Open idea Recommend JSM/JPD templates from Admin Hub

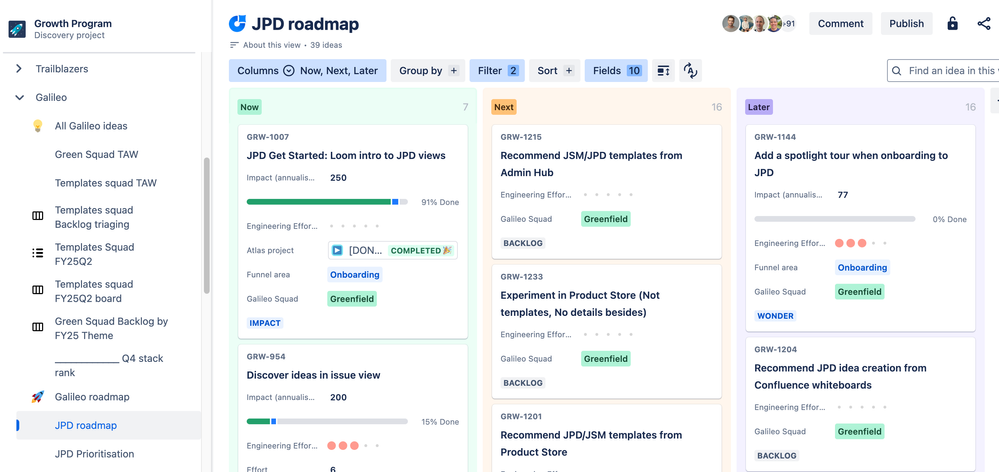[591, 164]
